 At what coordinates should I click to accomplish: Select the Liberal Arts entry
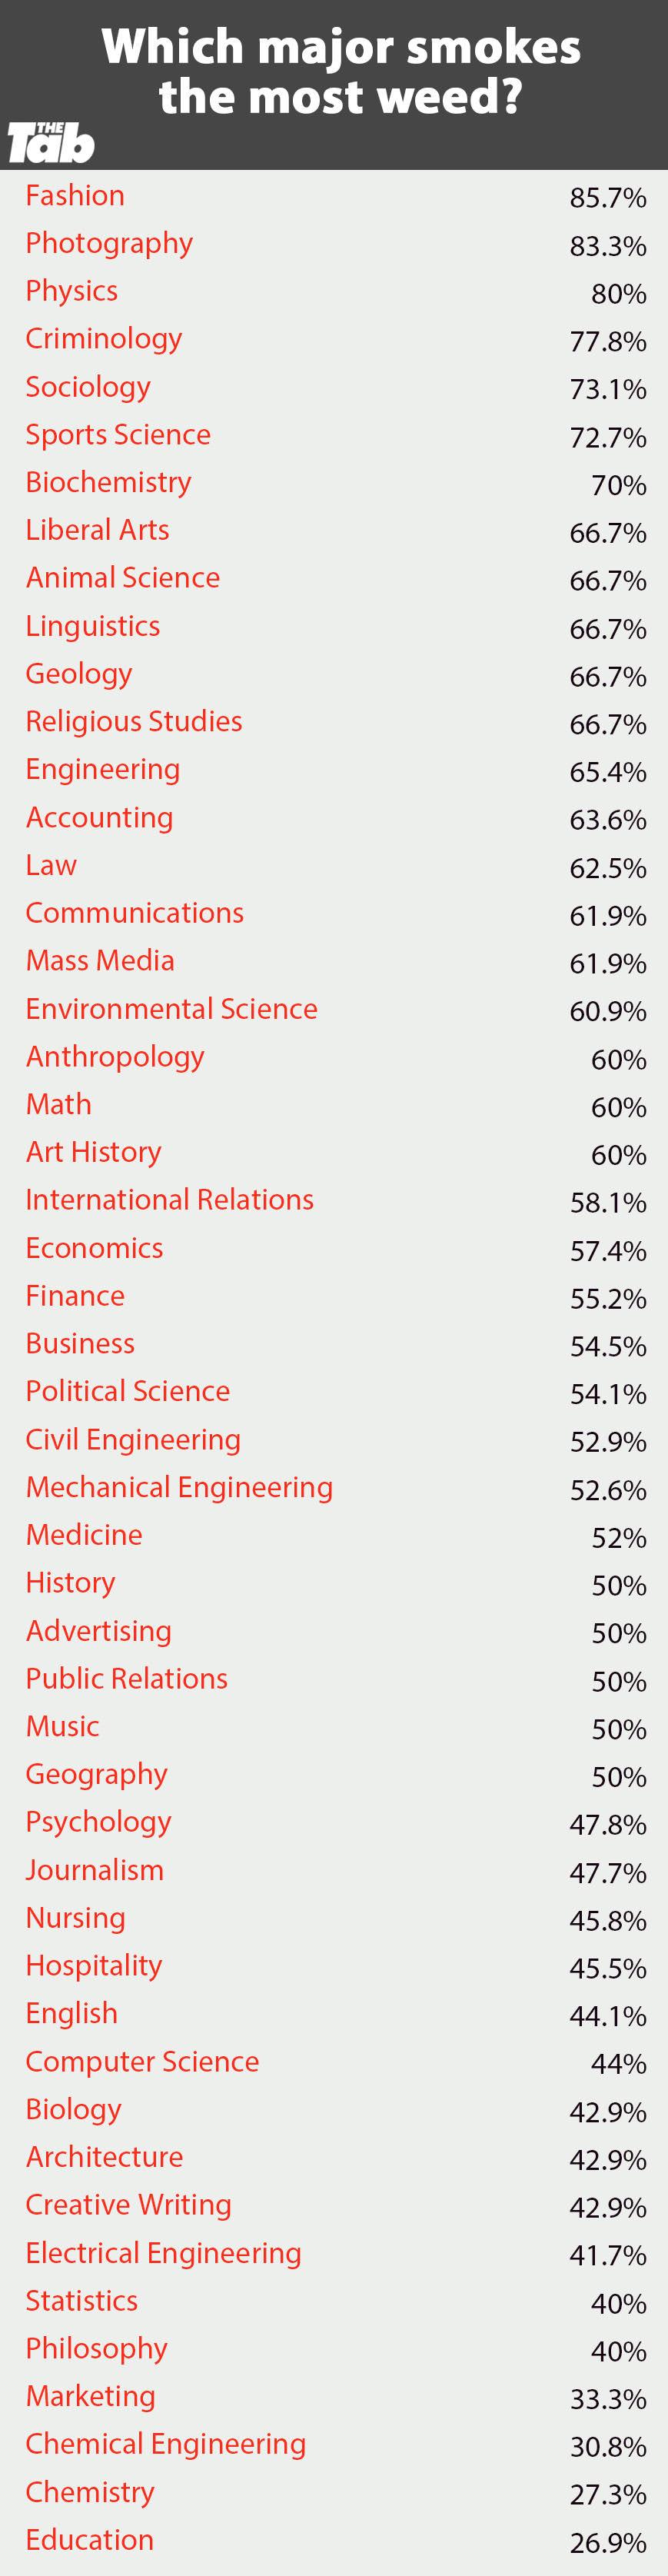(x=97, y=530)
